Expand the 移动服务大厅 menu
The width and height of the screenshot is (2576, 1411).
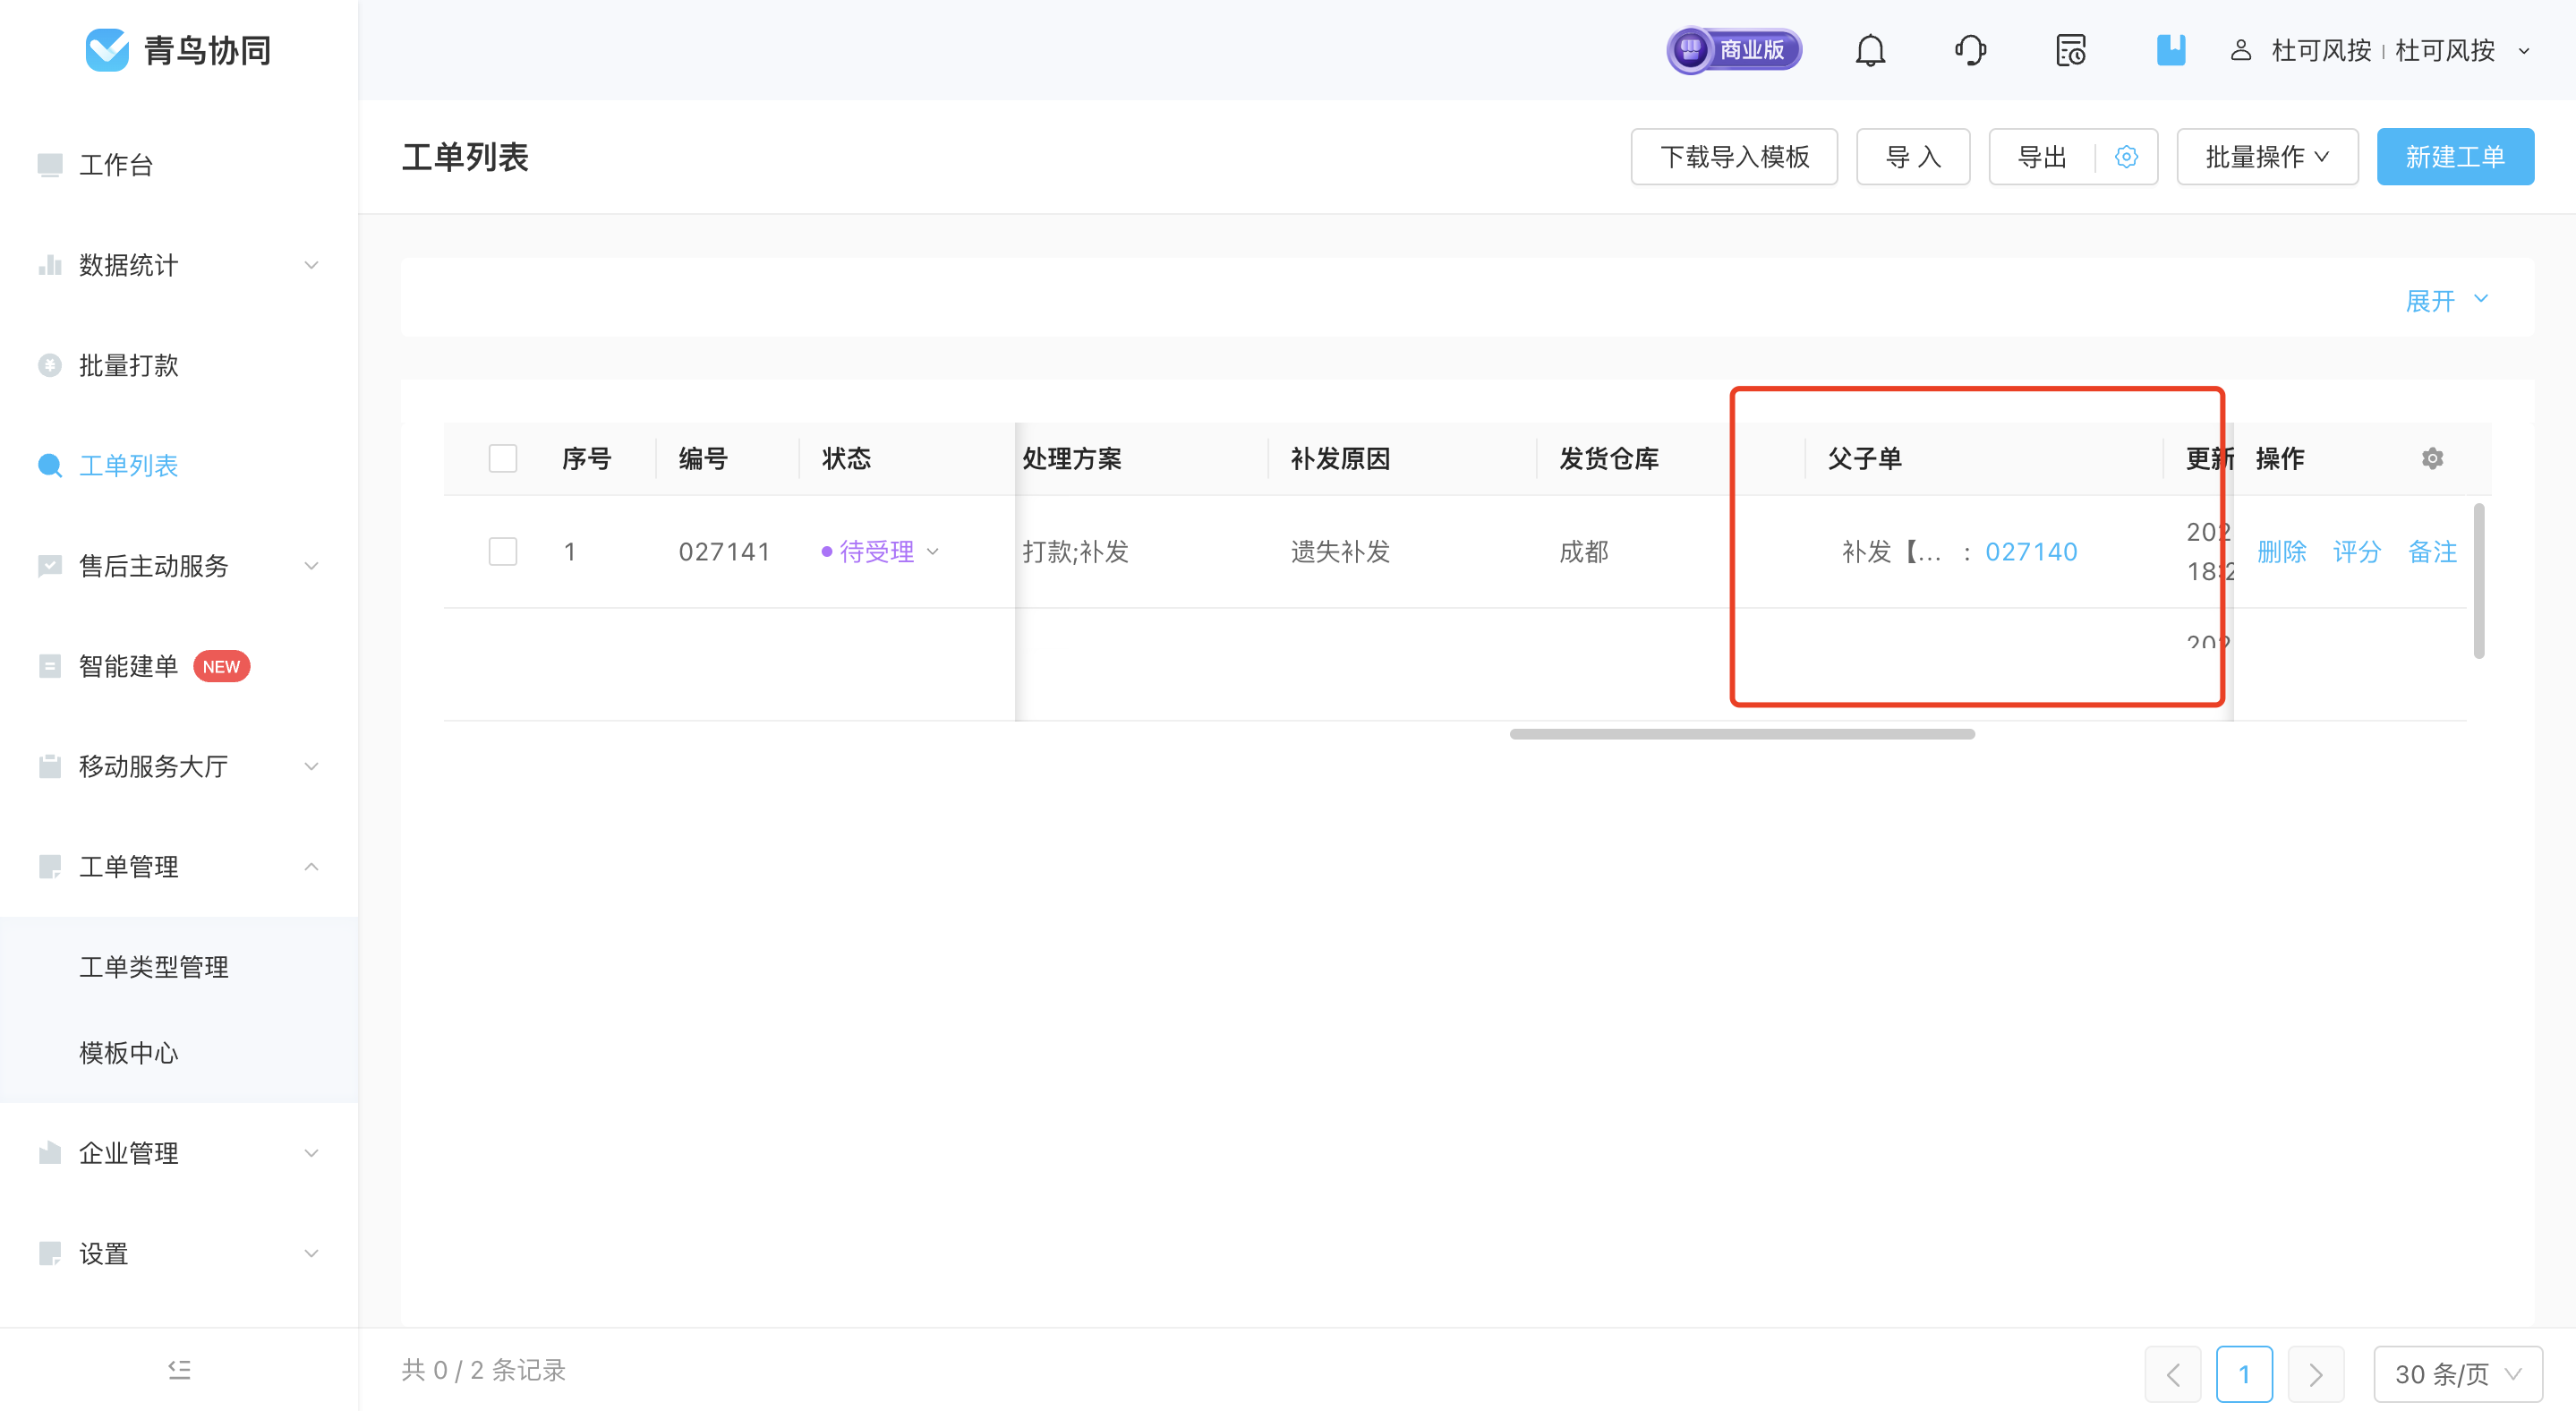coord(311,766)
